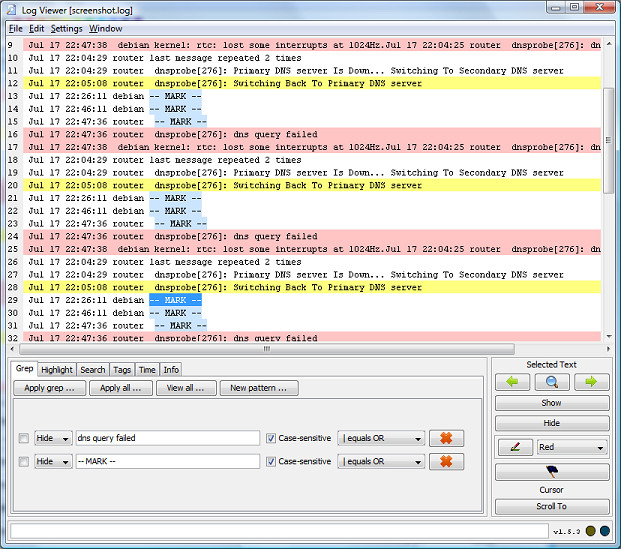Click the selected '-- MARK --' text on line 29
Viewport: 621px width, 549px height.
pyautogui.click(x=175, y=300)
